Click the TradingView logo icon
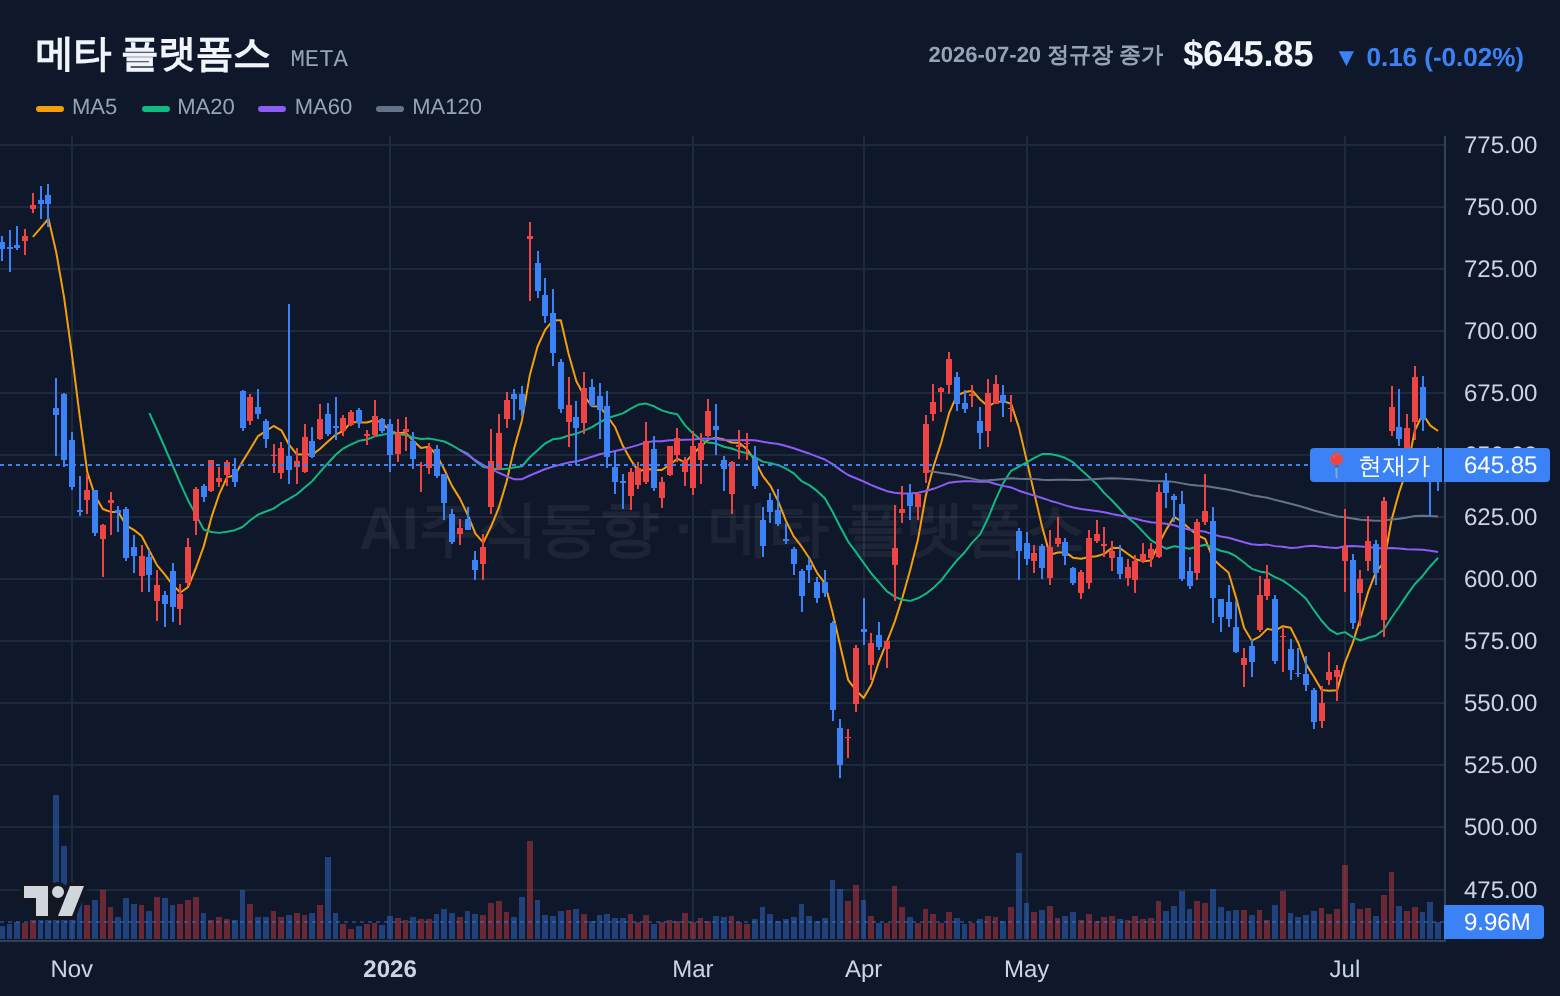This screenshot has width=1560, height=996. pyautogui.click(x=54, y=901)
